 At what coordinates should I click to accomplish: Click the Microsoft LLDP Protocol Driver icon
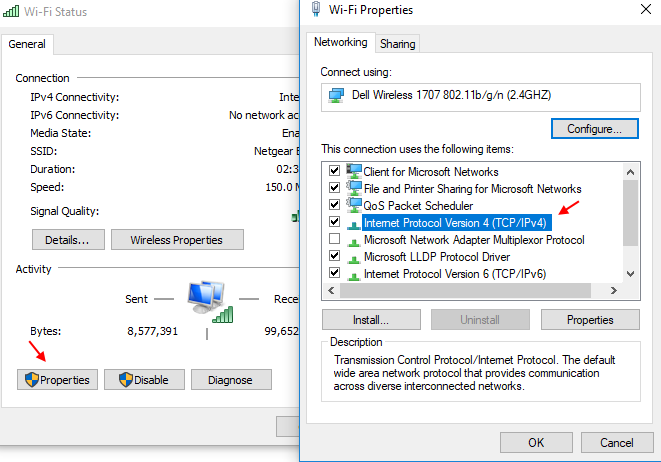(x=353, y=256)
